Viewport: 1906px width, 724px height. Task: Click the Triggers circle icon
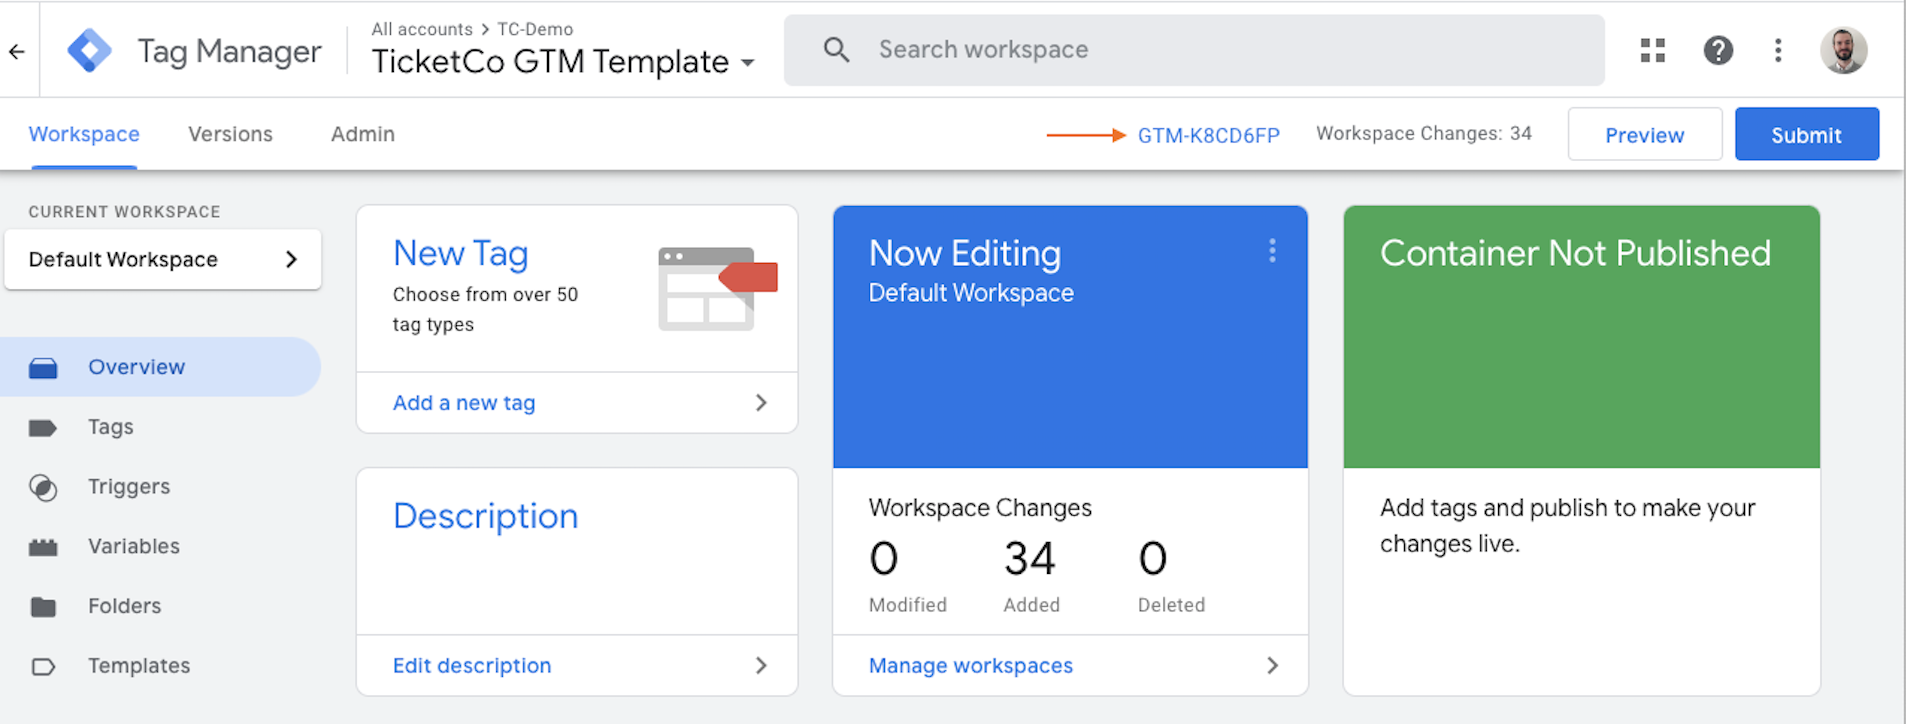pyautogui.click(x=43, y=487)
